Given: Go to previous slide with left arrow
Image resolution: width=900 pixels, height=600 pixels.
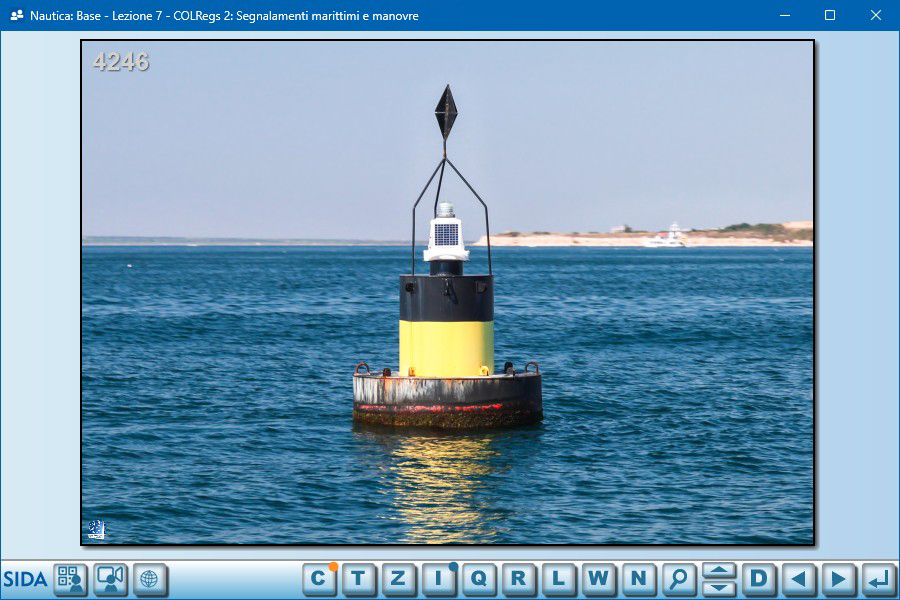Looking at the screenshot, I should 798,578.
